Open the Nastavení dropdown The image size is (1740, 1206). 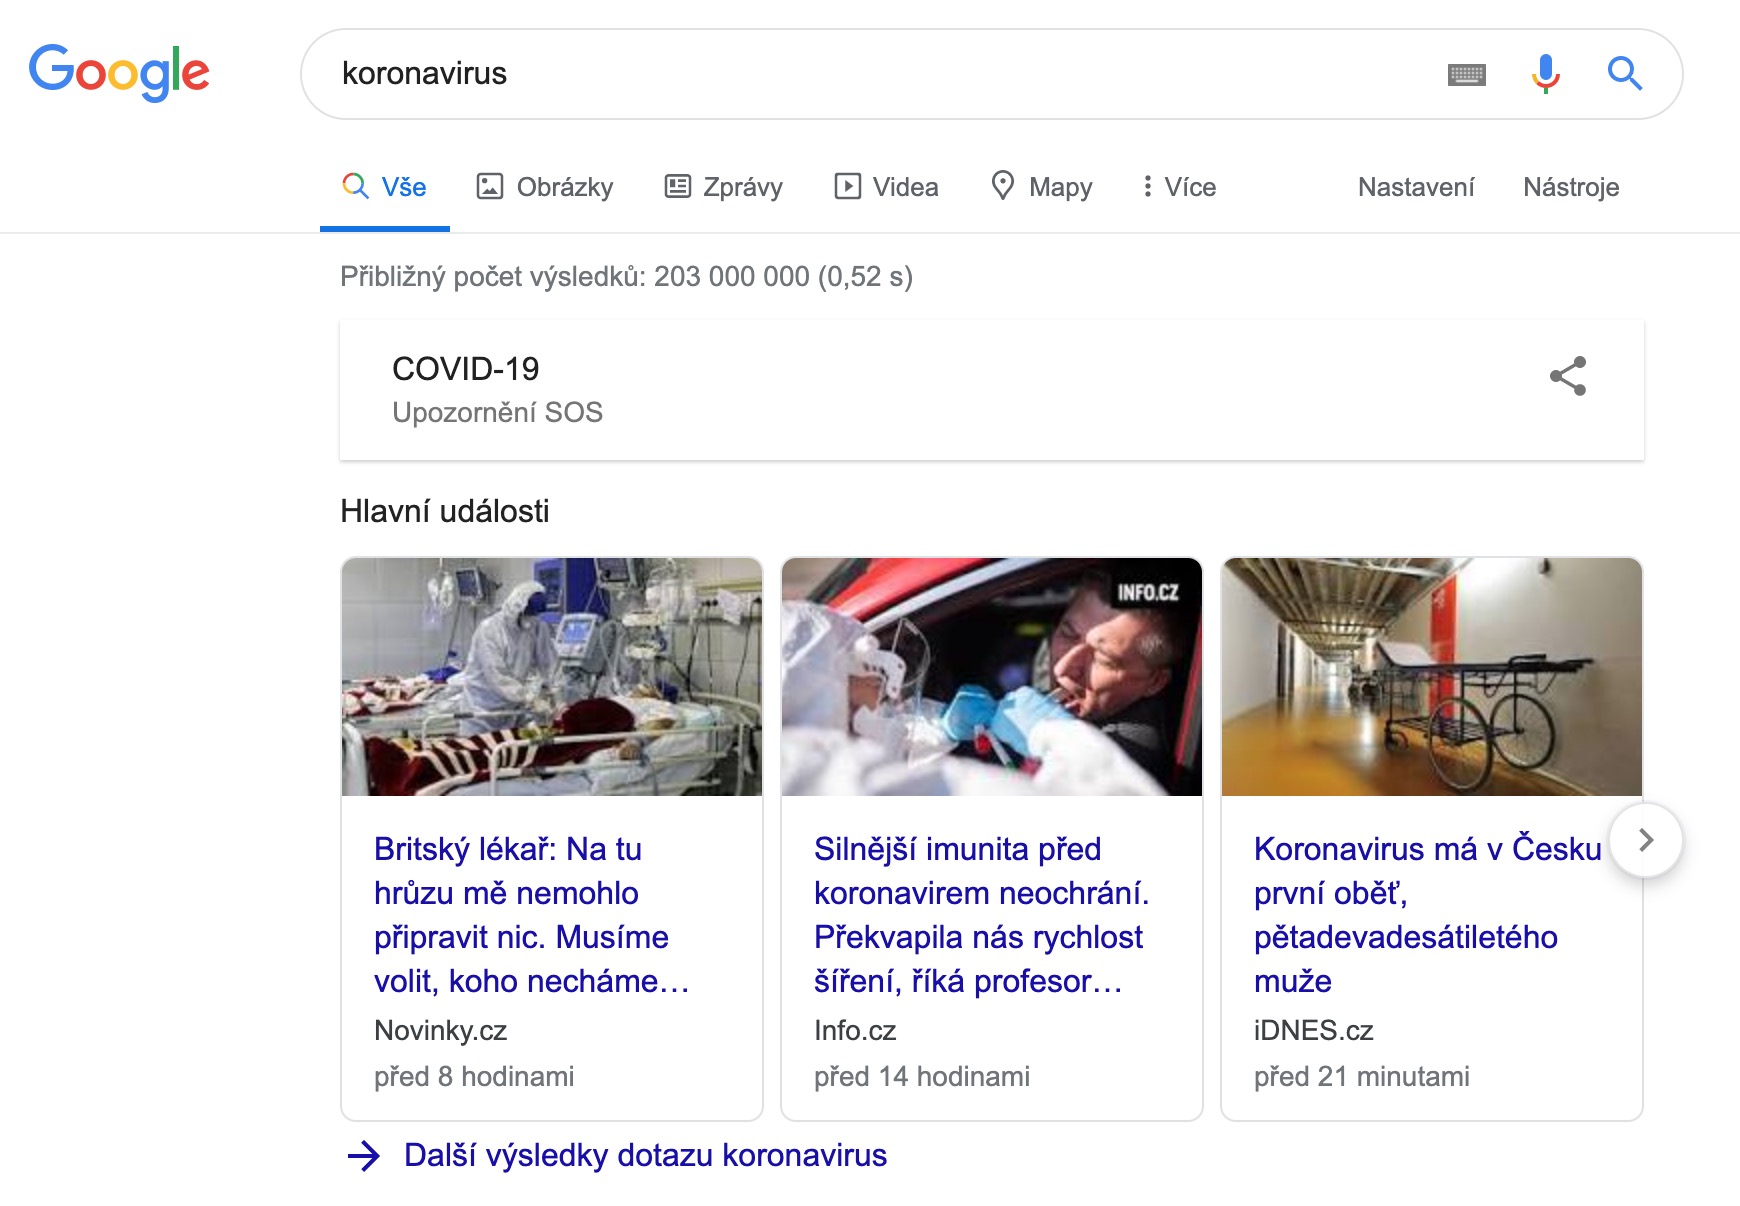point(1415,187)
